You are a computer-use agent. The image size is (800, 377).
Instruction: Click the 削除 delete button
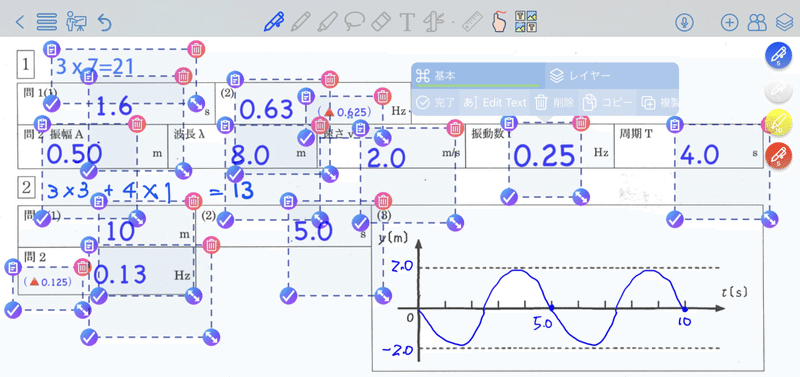(555, 103)
